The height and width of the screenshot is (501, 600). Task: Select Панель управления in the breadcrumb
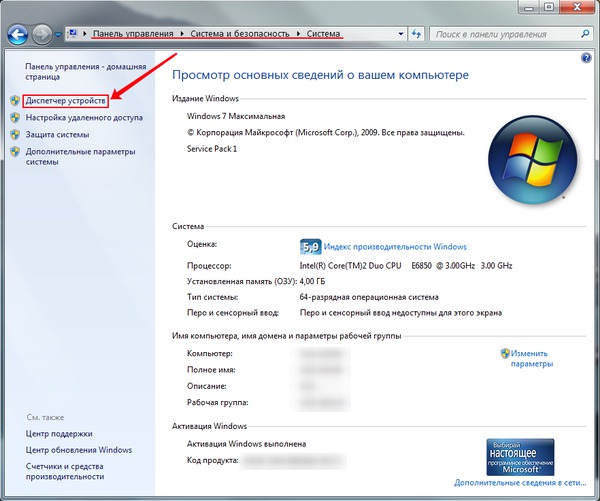pos(133,34)
